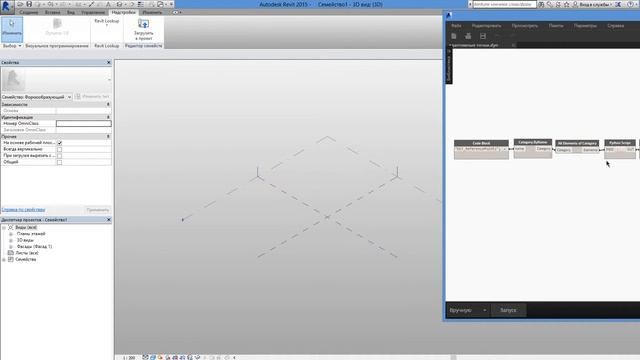The height and width of the screenshot is (360, 640).
Task: Click the detail level icon in view control bar
Action: tap(145, 357)
